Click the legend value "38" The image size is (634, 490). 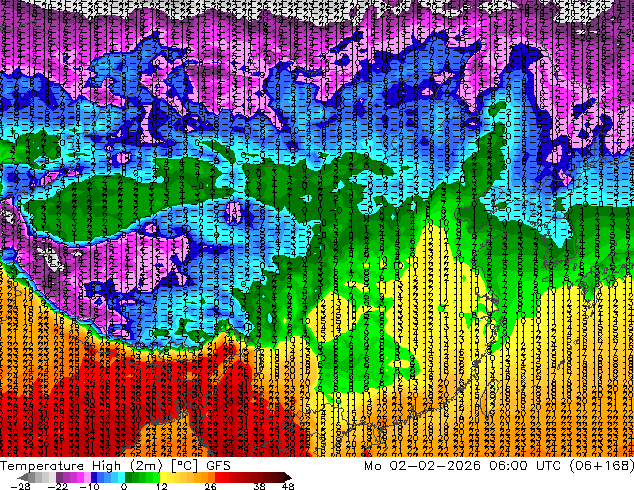pos(259,486)
